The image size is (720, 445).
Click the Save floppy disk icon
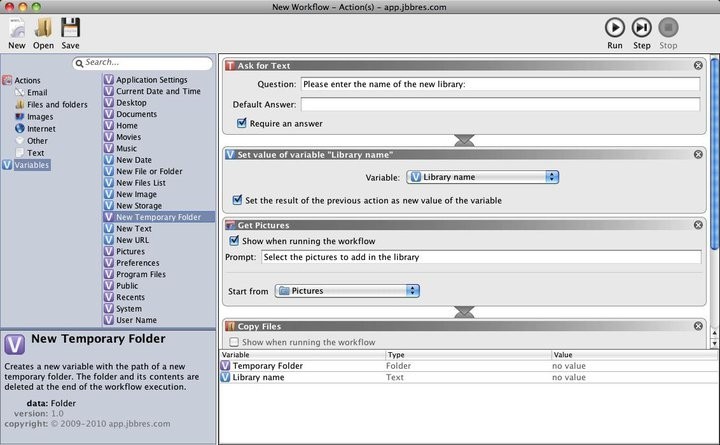coord(70,28)
